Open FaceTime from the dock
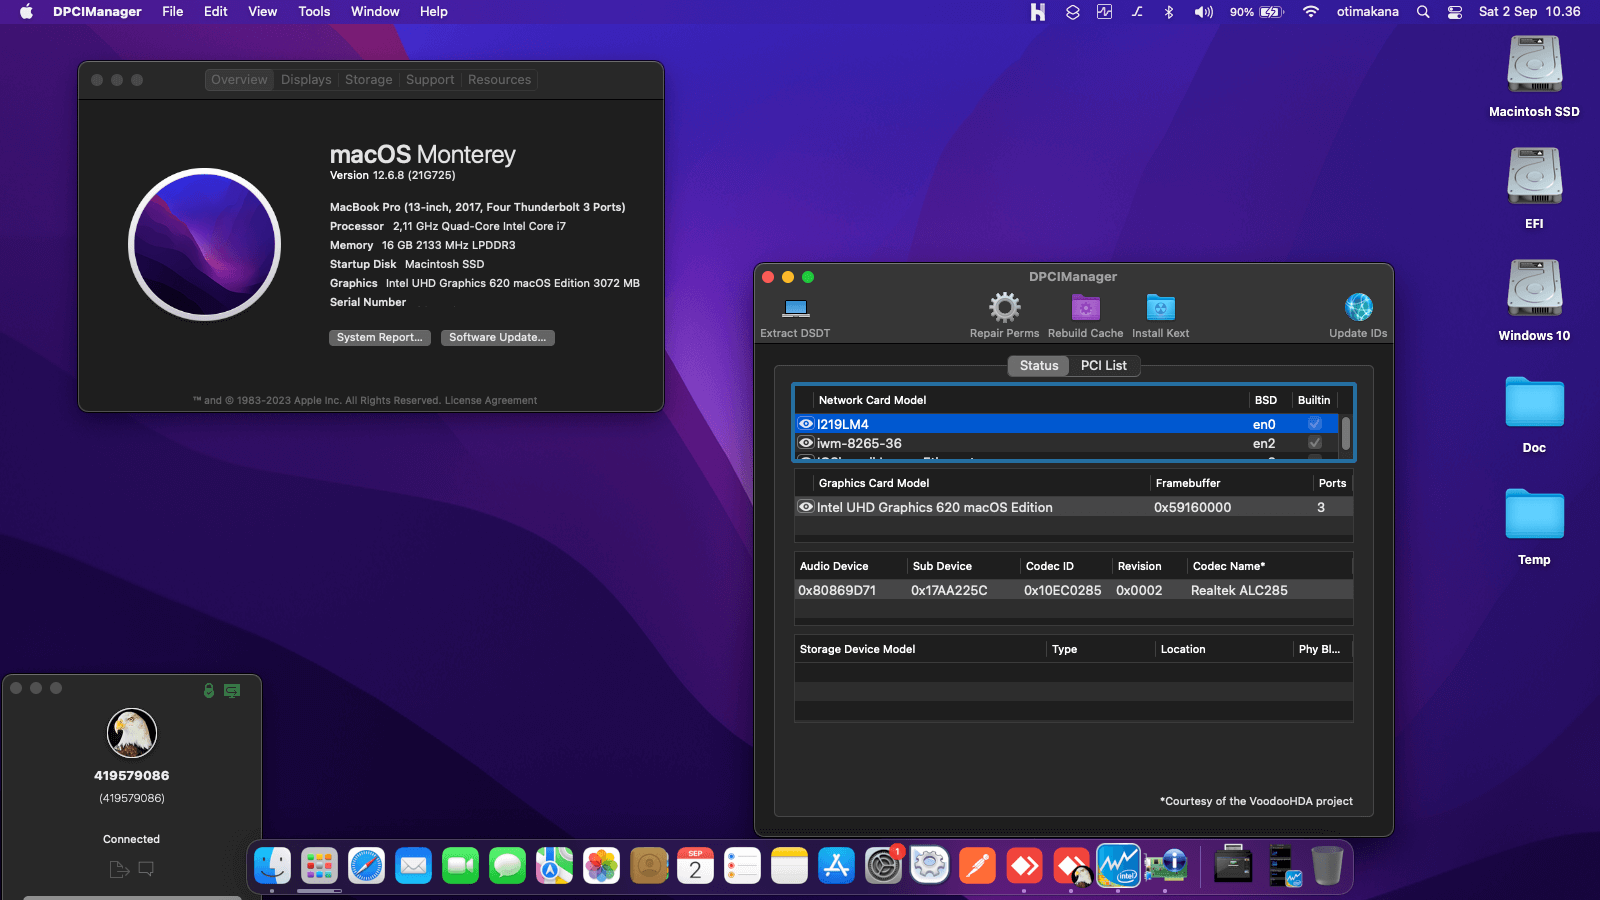 pos(460,865)
